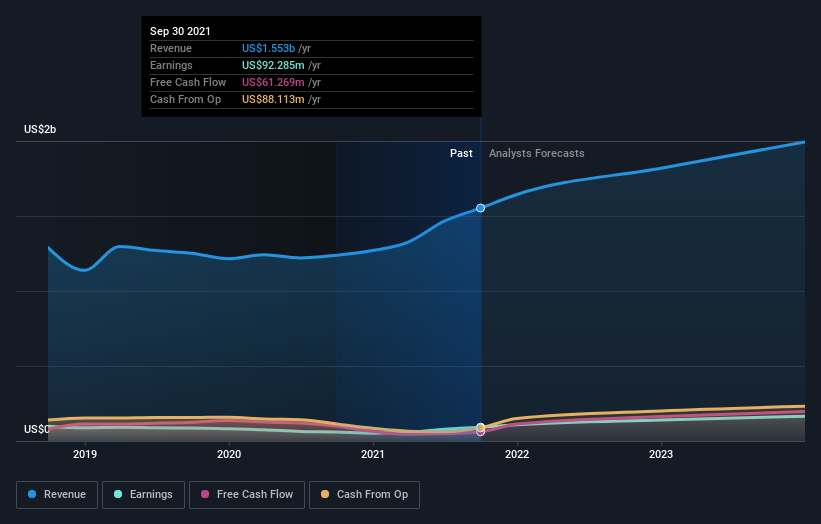Viewport: 821px width, 524px height.
Task: Click the US$1.553b revenue value
Action: pyautogui.click(x=268, y=48)
